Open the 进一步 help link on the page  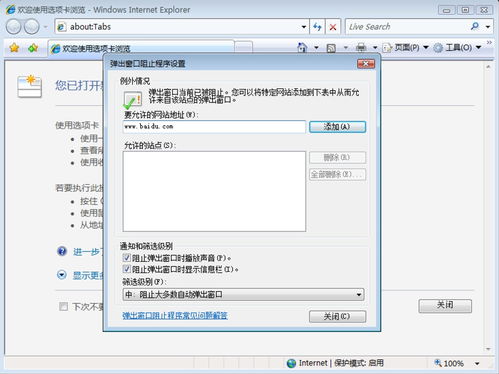tap(88, 252)
